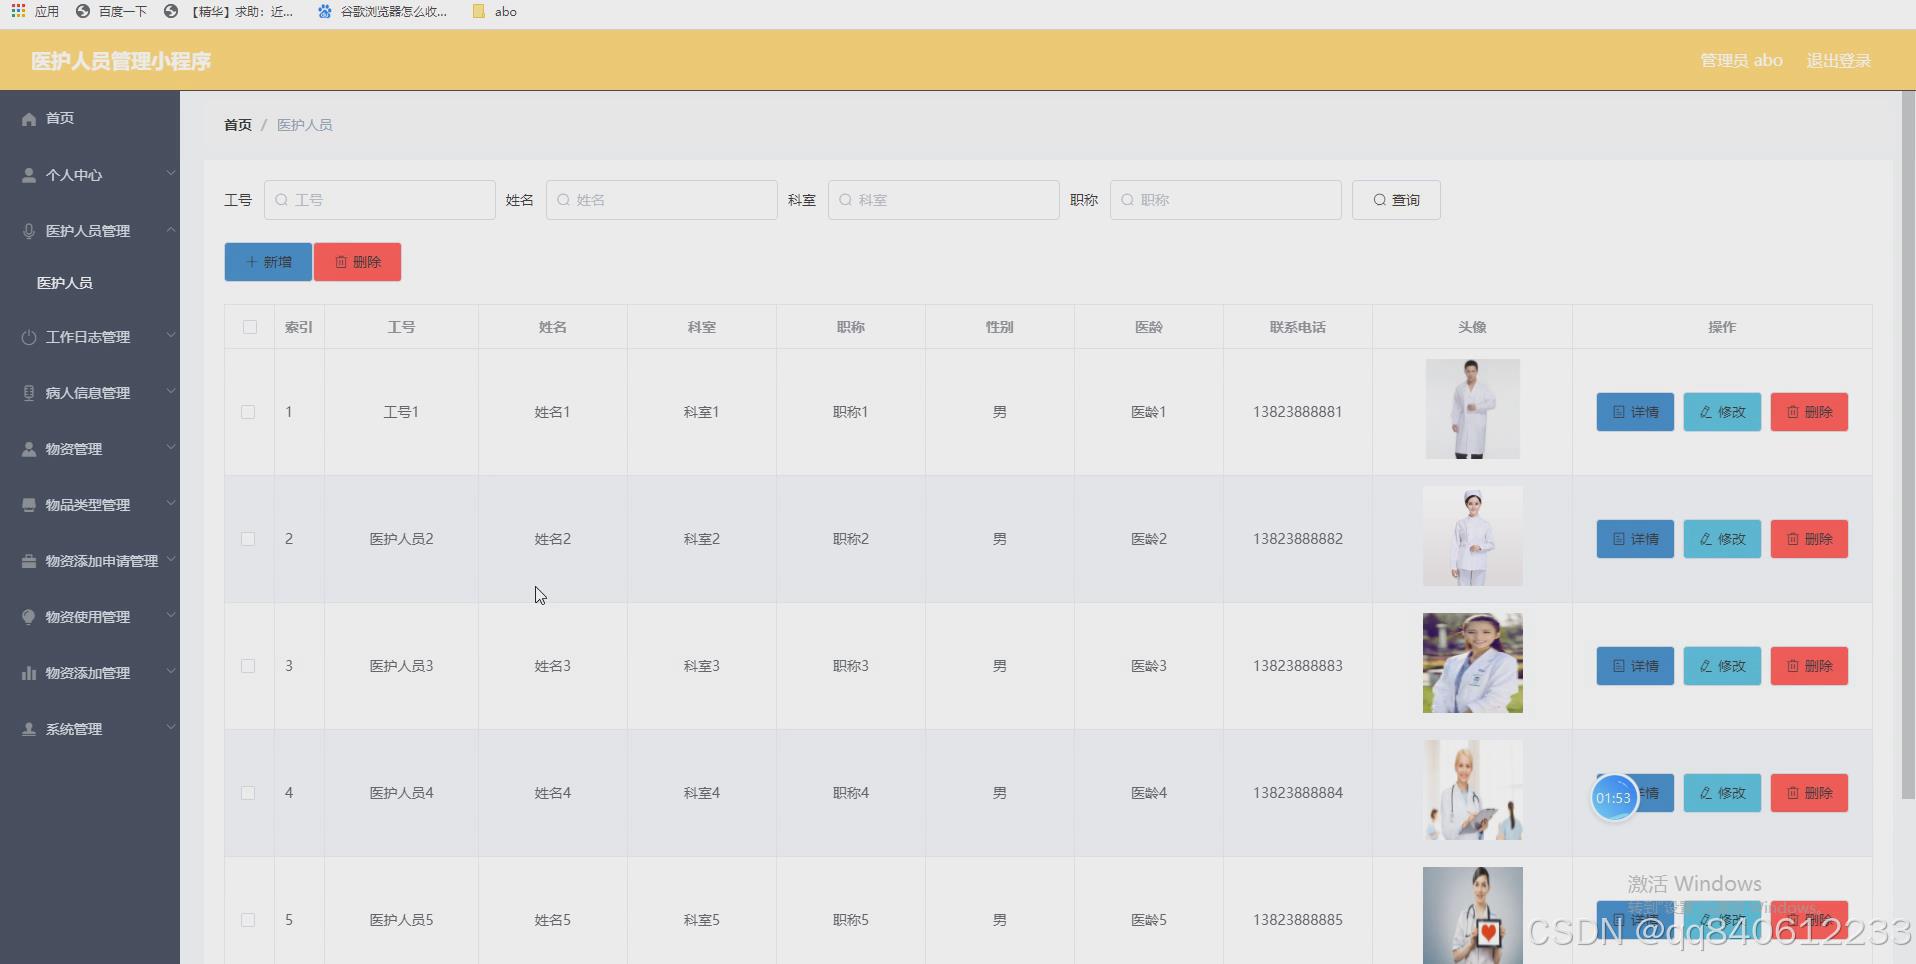Click the 新增 add button
Screen dimensions: 1916x964
click(x=268, y=262)
